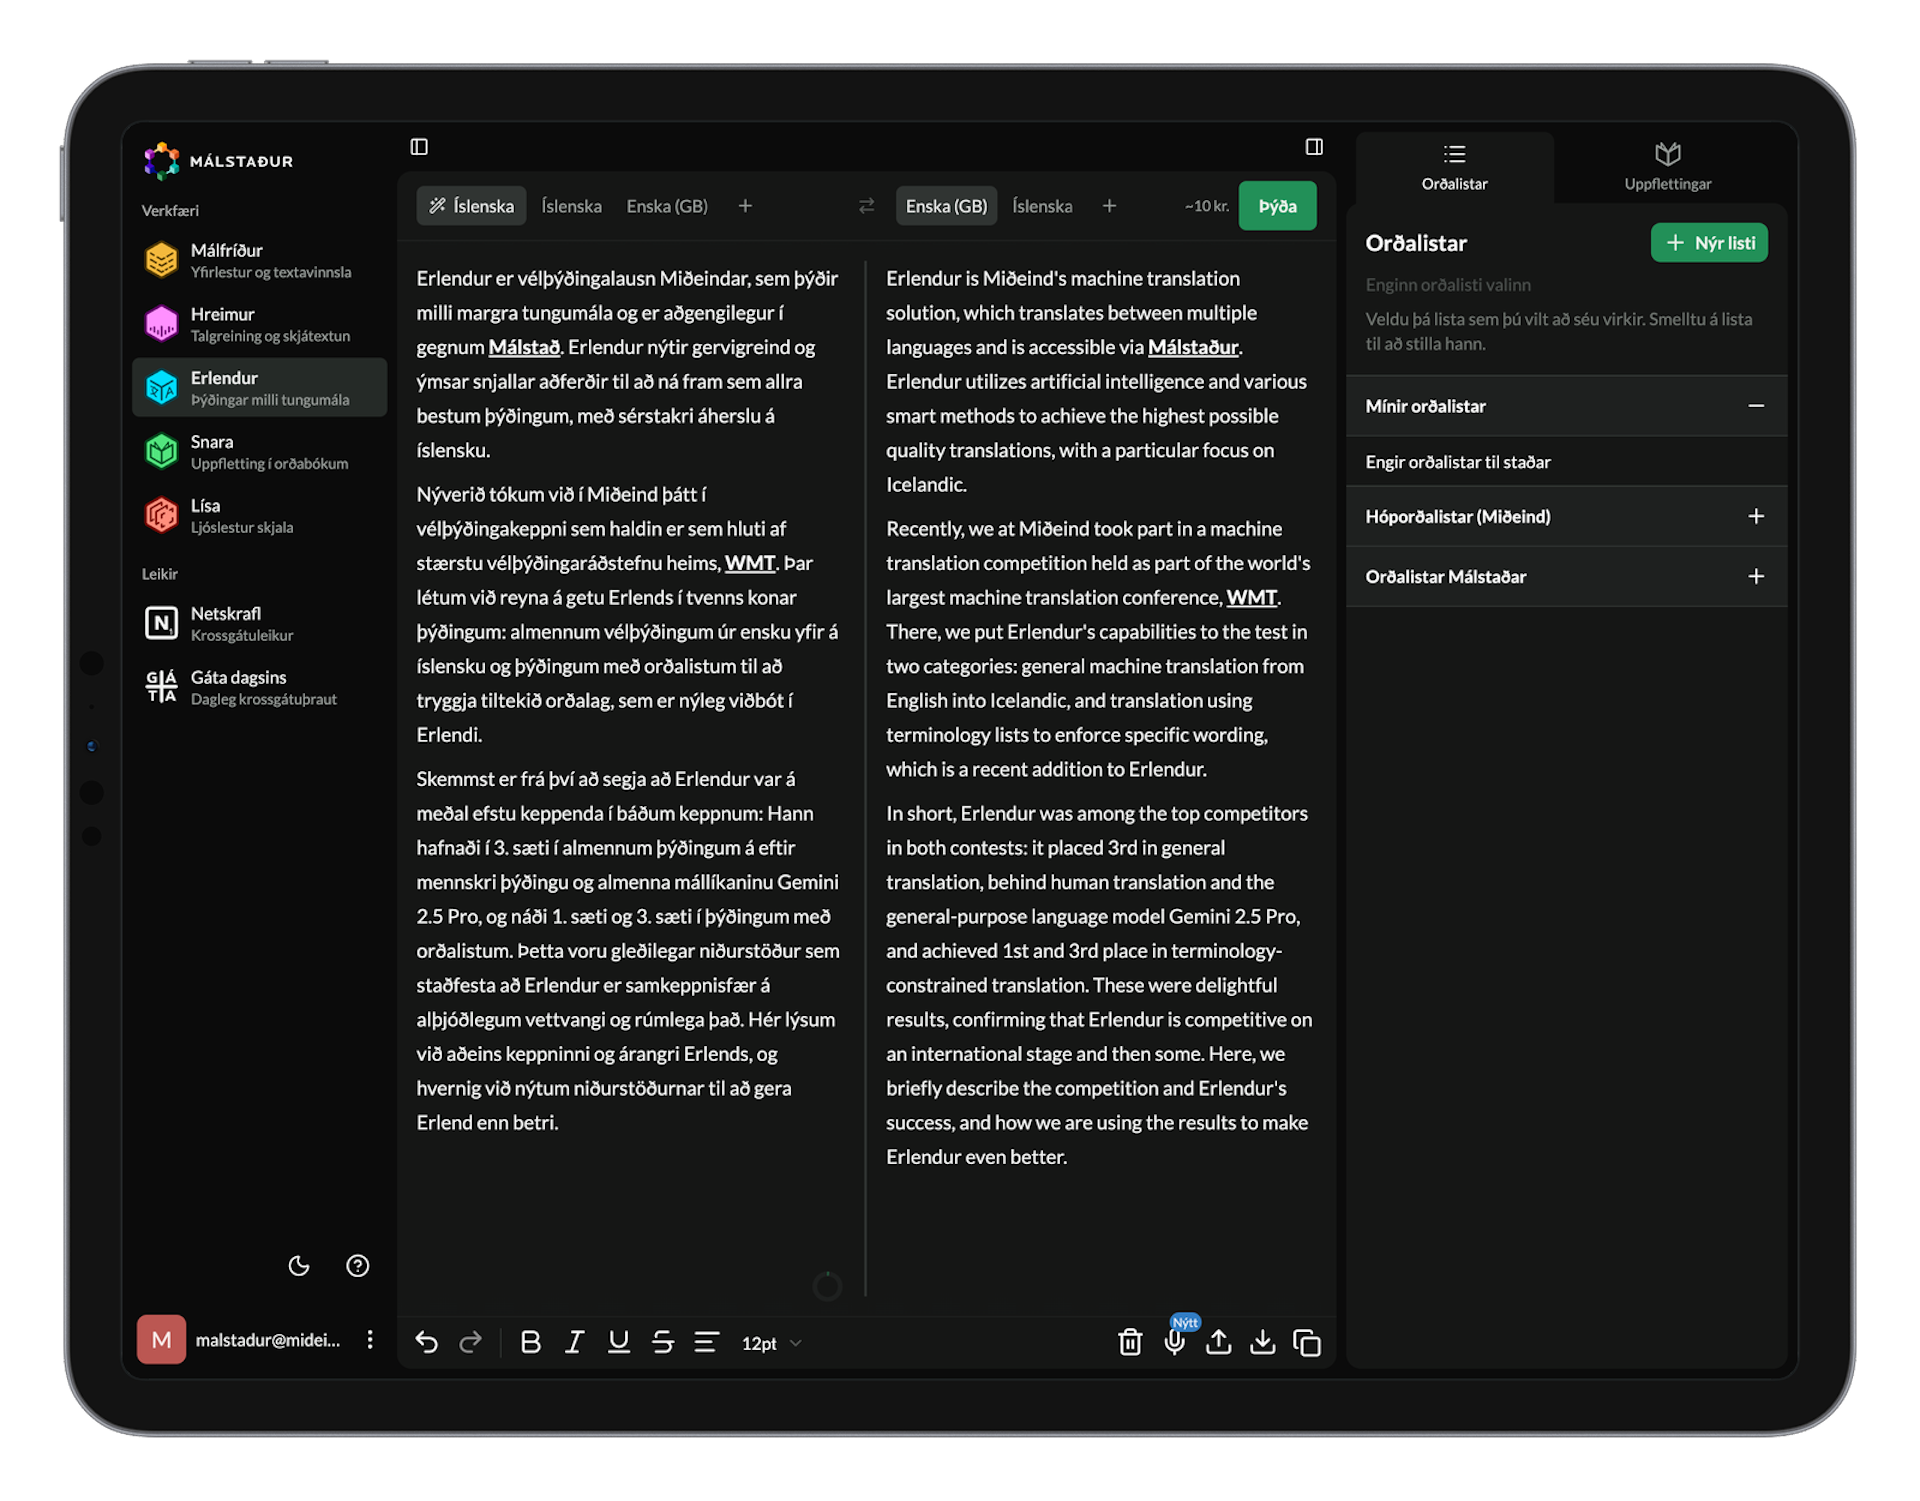Click the ~10 kr. cost estimate
Viewport: 1920px width, 1501px height.
click(1207, 206)
